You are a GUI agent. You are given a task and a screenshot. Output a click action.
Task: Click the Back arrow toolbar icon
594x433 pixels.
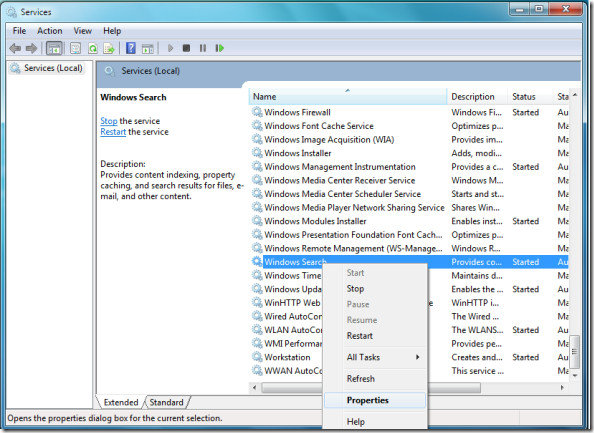click(15, 48)
